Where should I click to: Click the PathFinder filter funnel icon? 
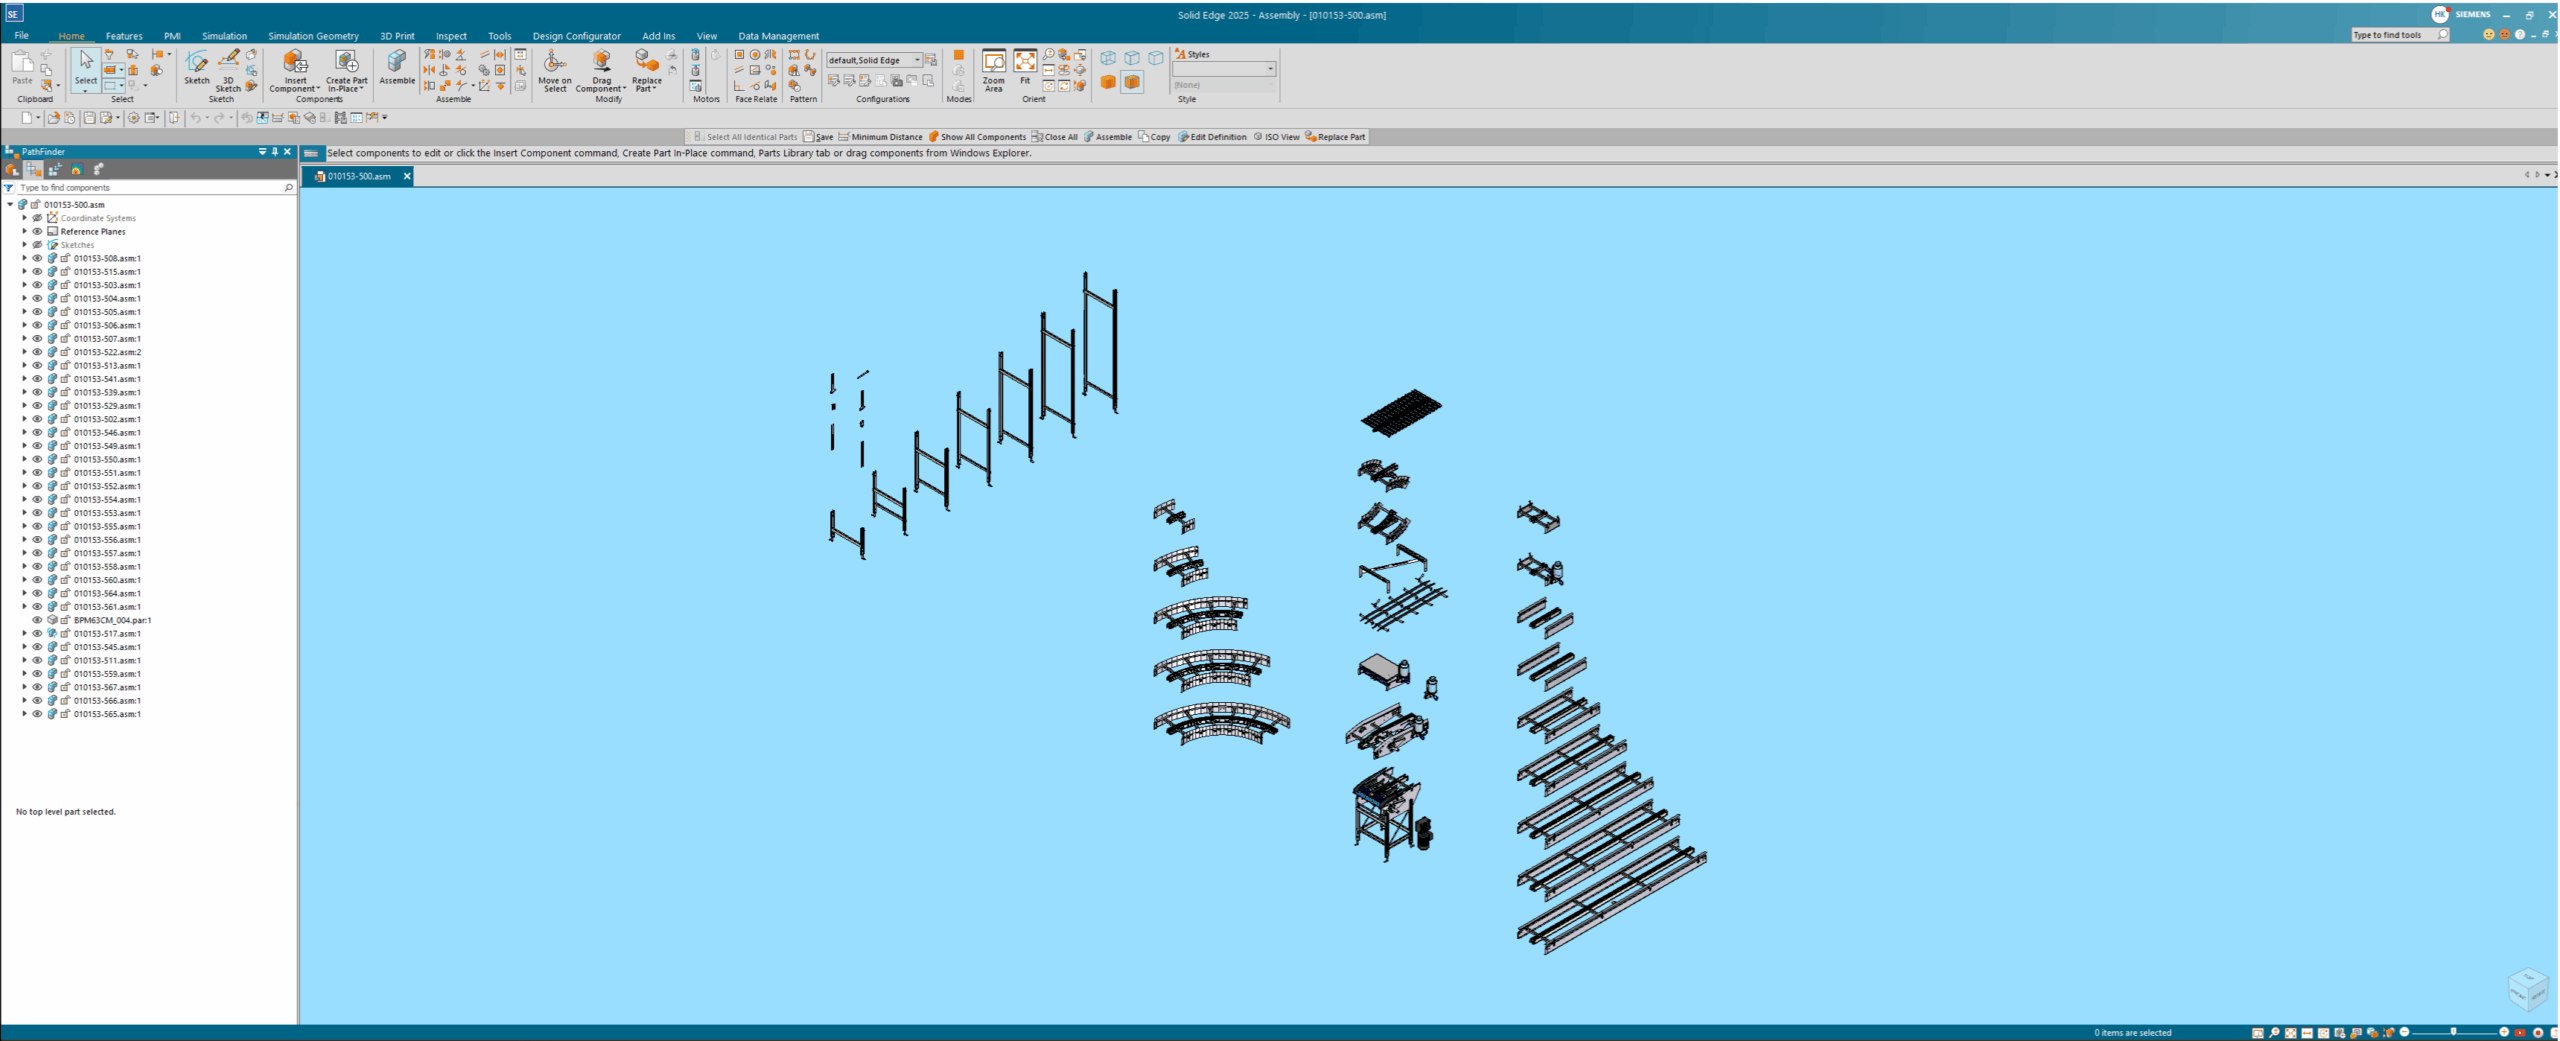(9, 188)
